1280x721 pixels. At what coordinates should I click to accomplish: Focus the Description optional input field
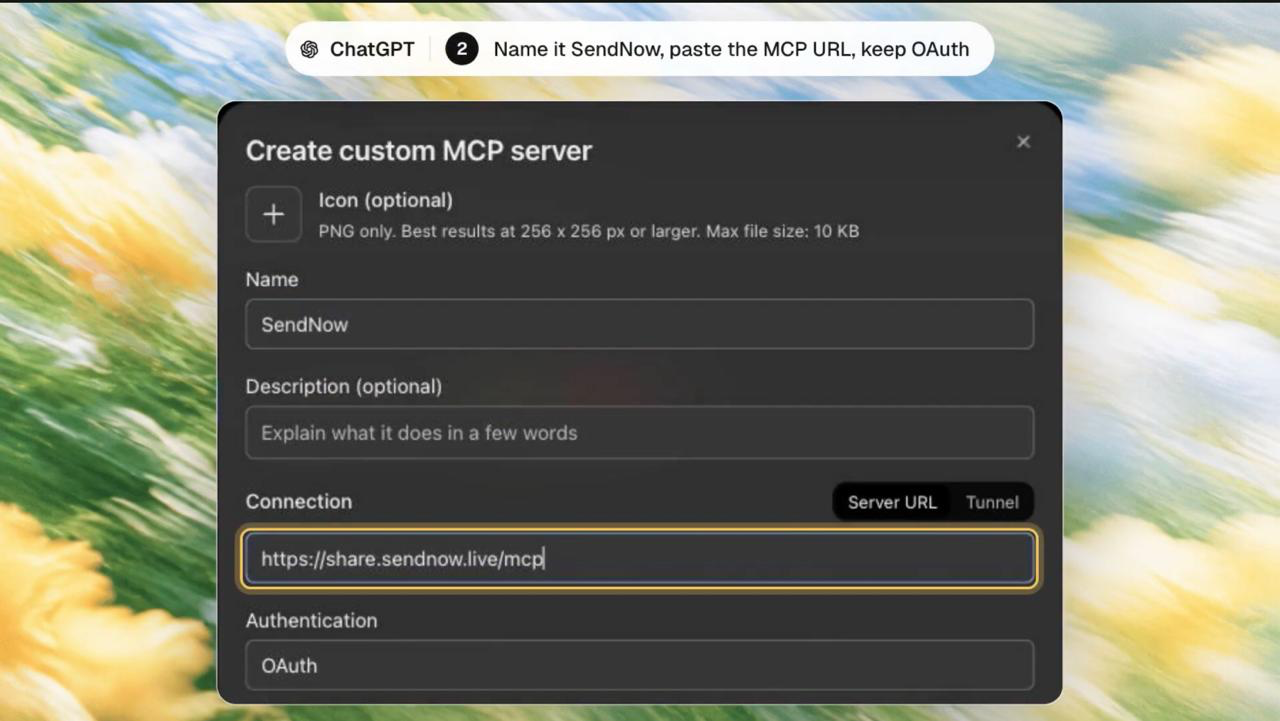639,432
